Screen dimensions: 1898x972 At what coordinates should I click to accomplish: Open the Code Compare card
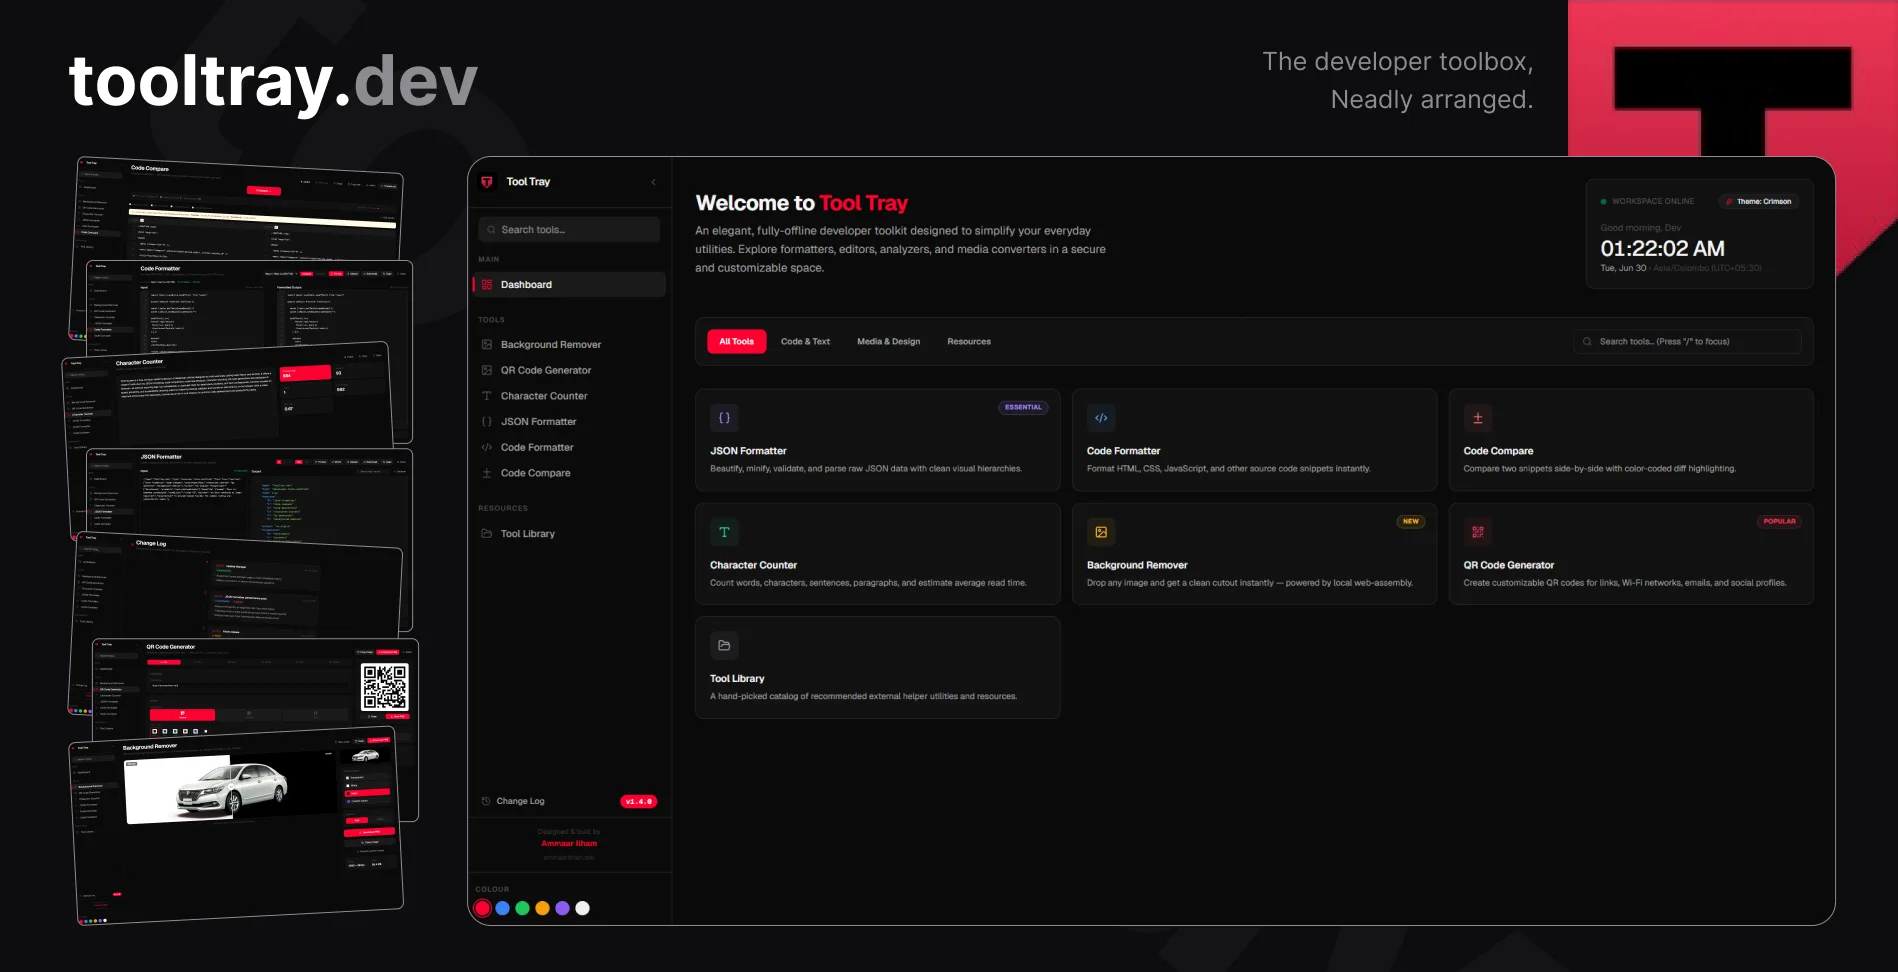tap(1631, 440)
